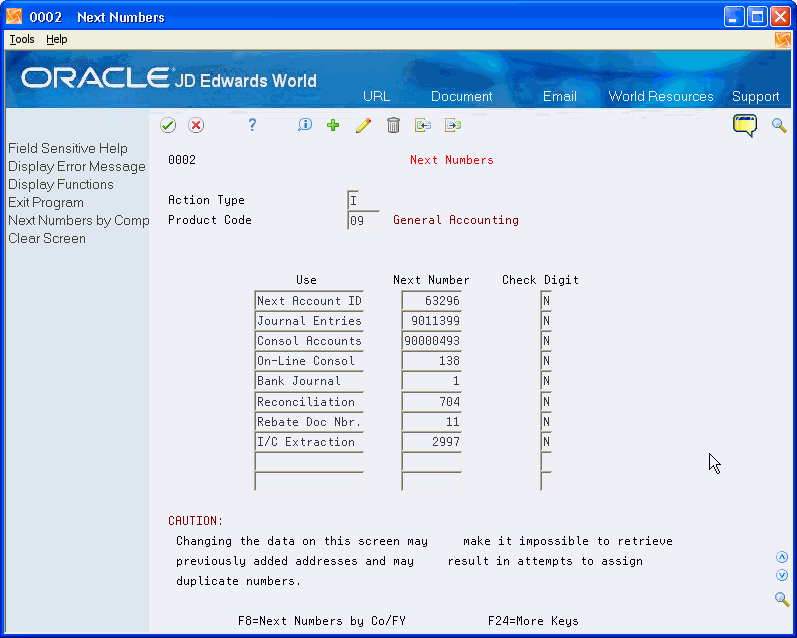Click F8=Next Numbers by Co/FY function key
The height and width of the screenshot is (638, 797).
(322, 621)
